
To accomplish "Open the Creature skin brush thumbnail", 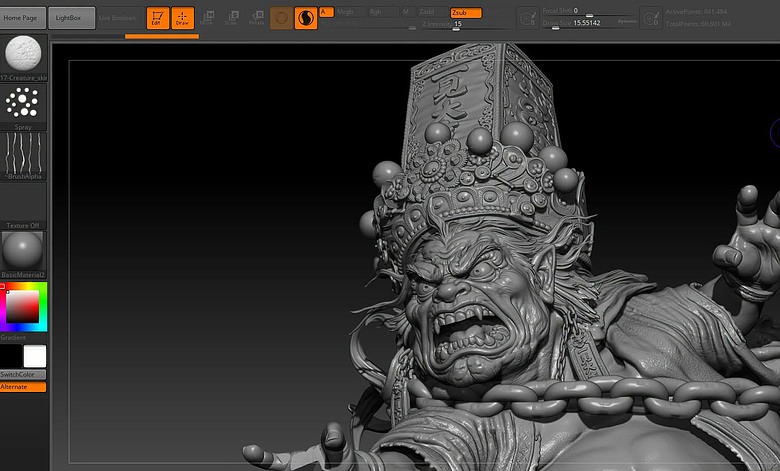I will tap(23, 57).
